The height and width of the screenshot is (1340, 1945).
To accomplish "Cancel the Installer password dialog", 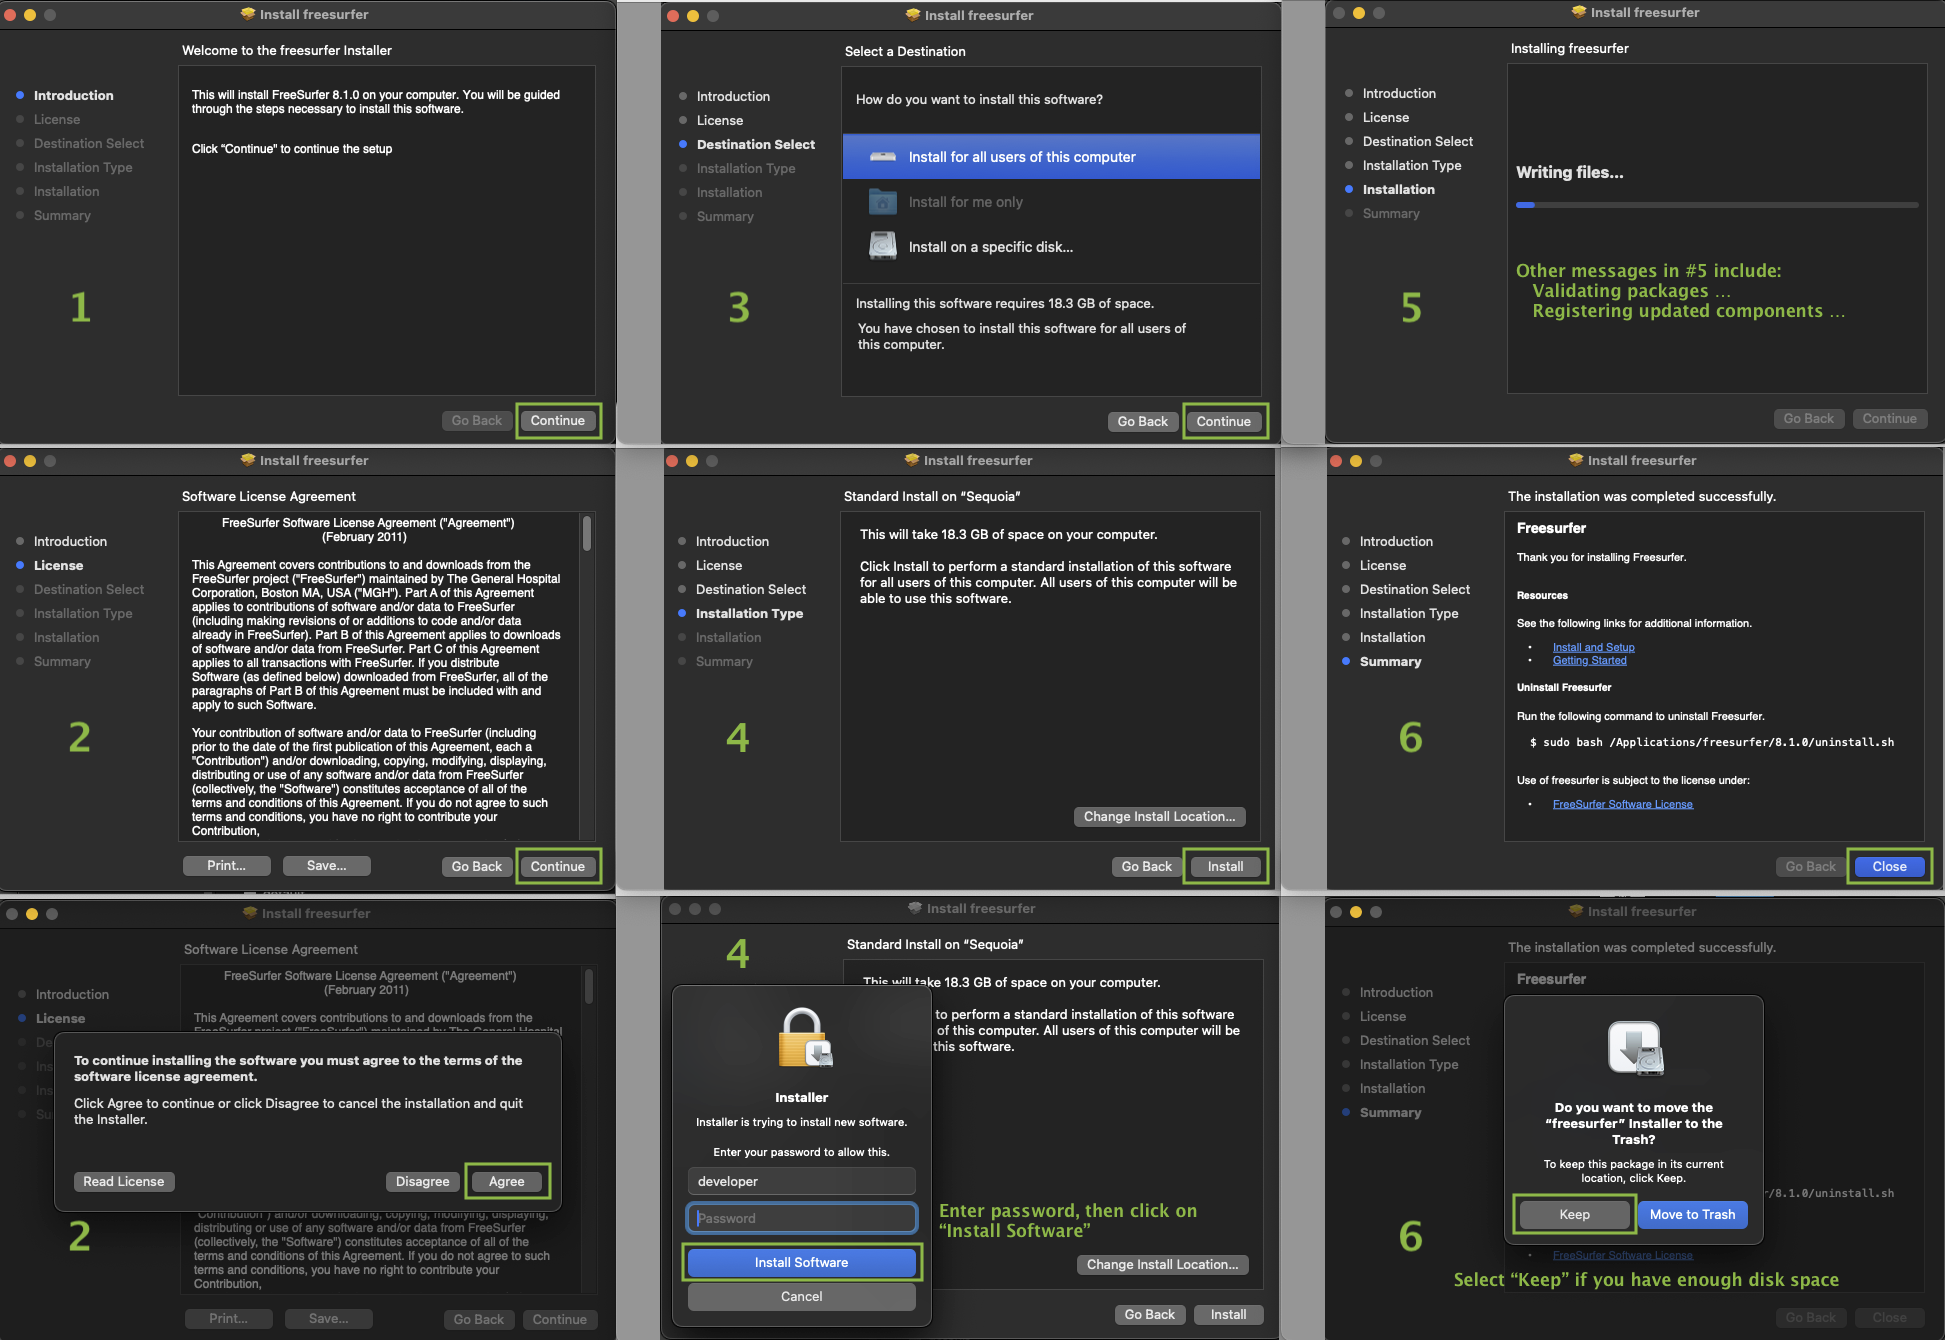I will (801, 1297).
